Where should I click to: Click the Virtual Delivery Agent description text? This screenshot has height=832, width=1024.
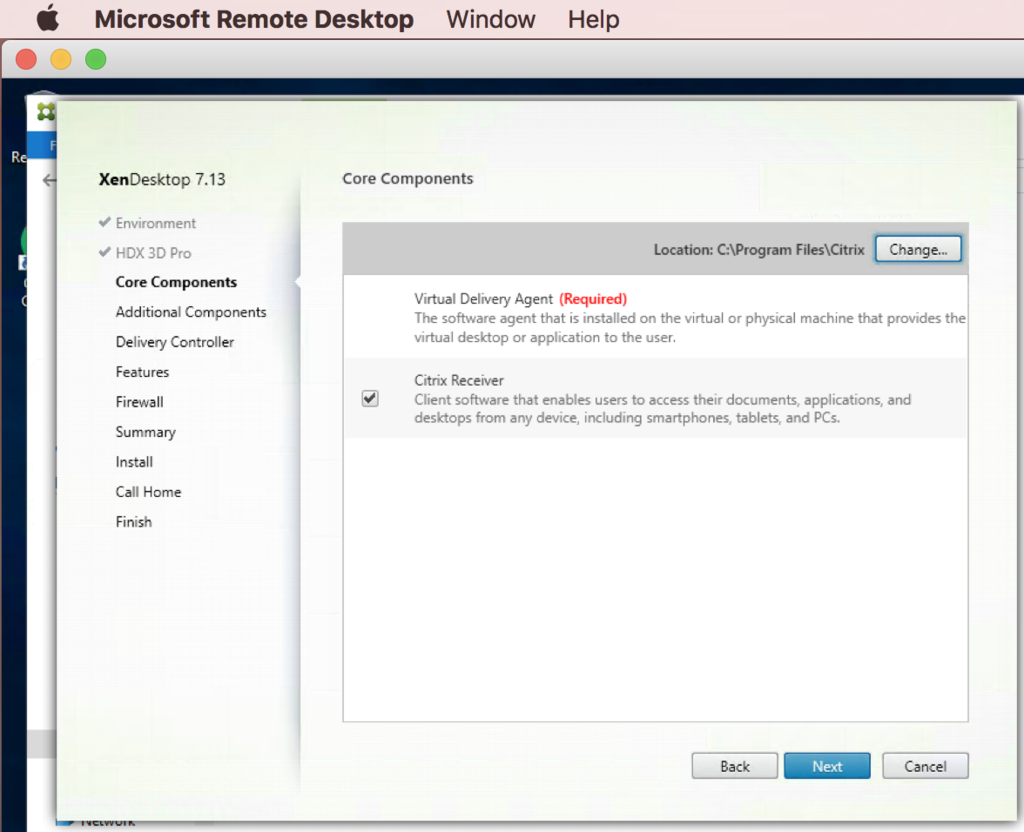pos(690,328)
